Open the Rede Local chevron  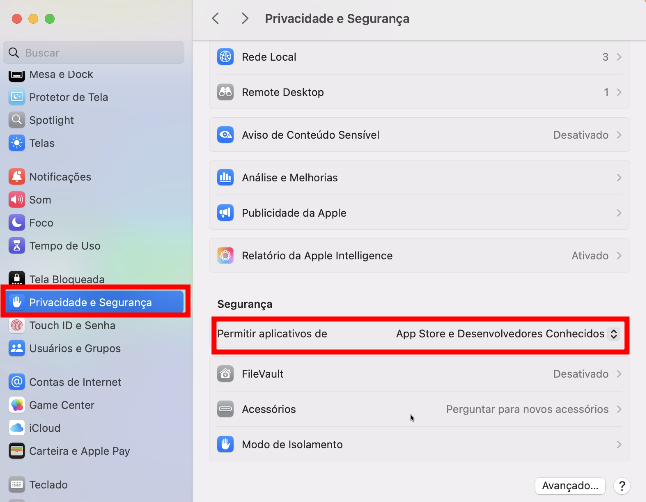619,57
